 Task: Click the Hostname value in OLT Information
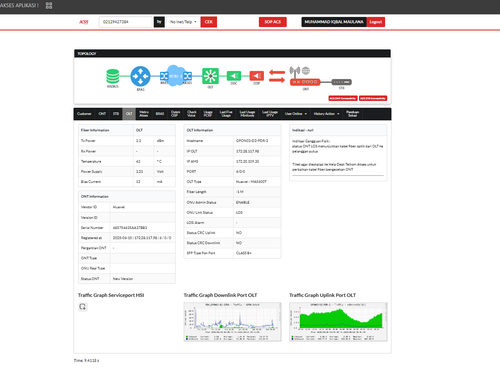click(x=252, y=141)
